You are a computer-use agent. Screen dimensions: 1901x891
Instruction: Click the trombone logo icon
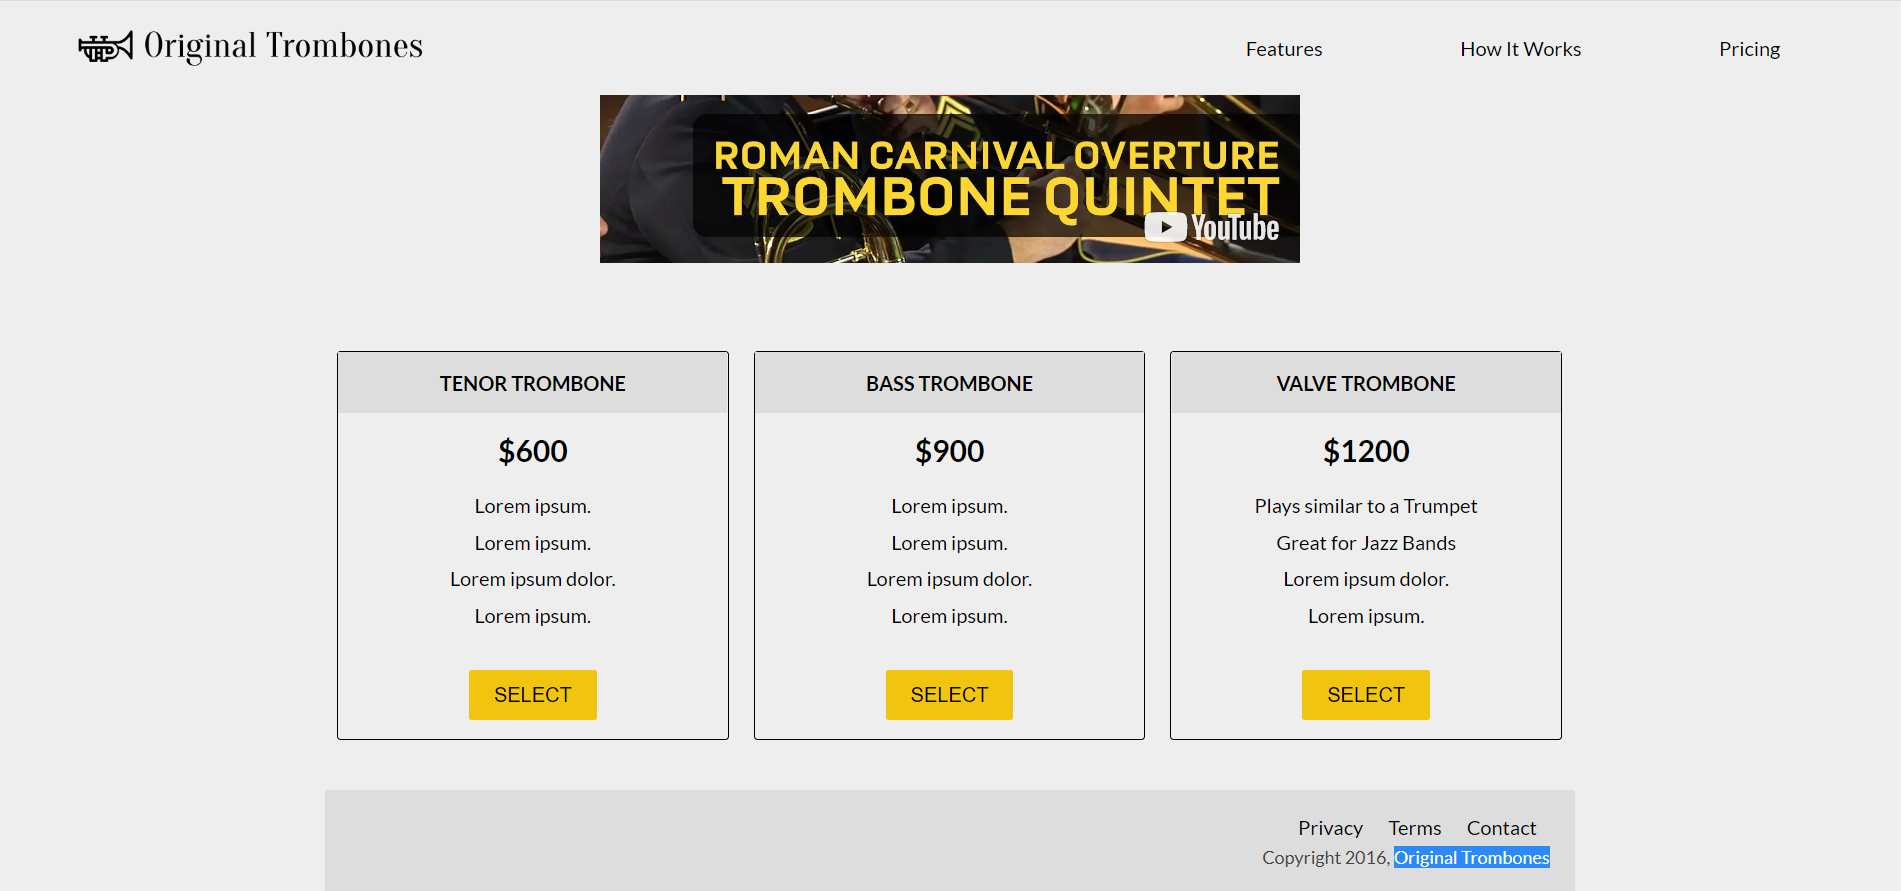pos(103,45)
